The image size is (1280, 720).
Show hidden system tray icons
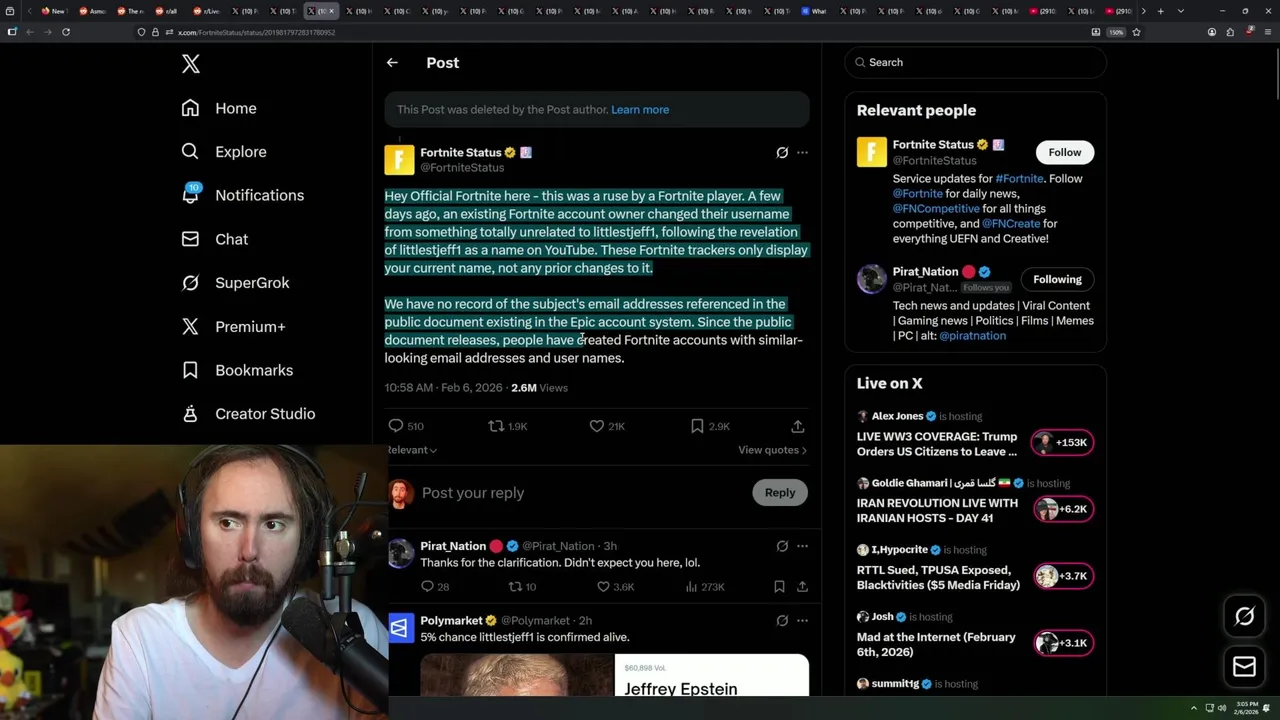click(x=1194, y=708)
